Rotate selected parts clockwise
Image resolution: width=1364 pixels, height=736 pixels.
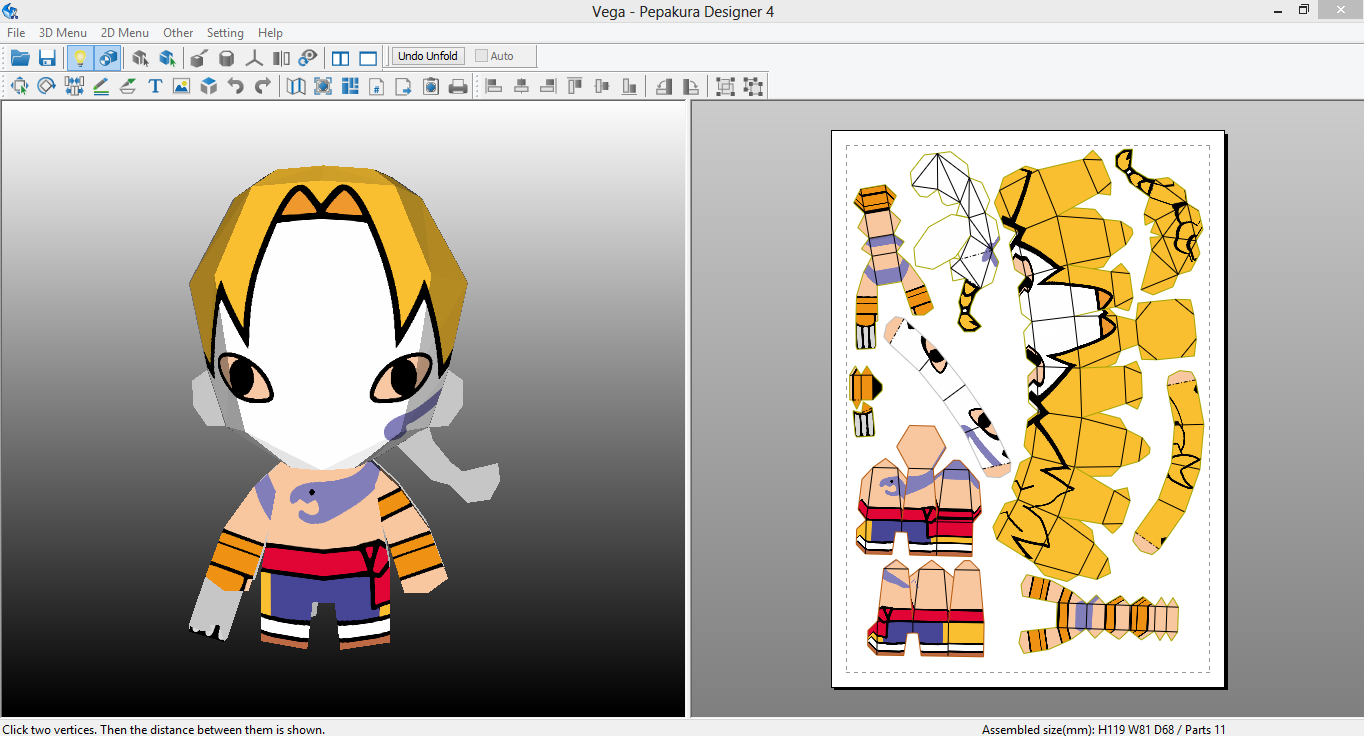(691, 86)
